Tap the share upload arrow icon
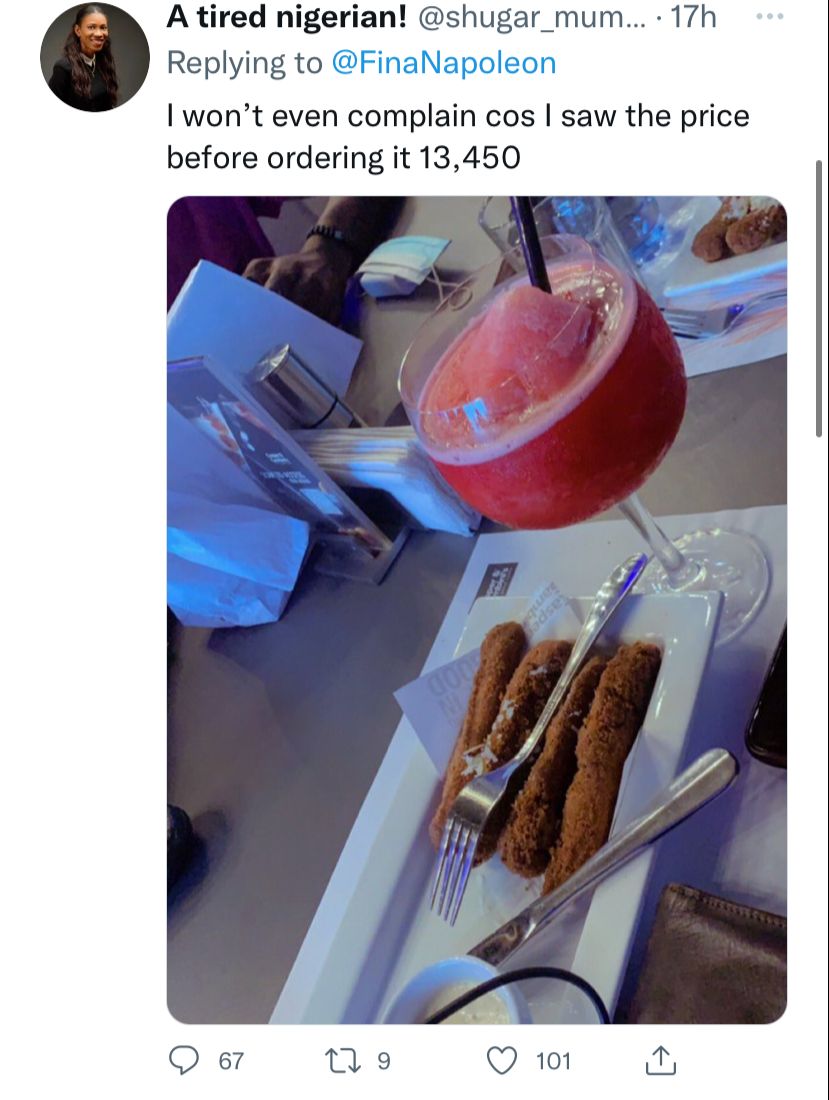 point(660,1060)
